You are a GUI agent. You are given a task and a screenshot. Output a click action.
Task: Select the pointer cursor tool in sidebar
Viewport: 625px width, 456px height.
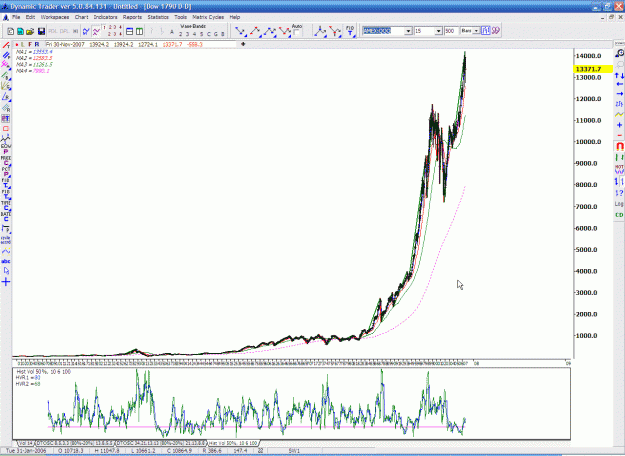[x=6, y=271]
